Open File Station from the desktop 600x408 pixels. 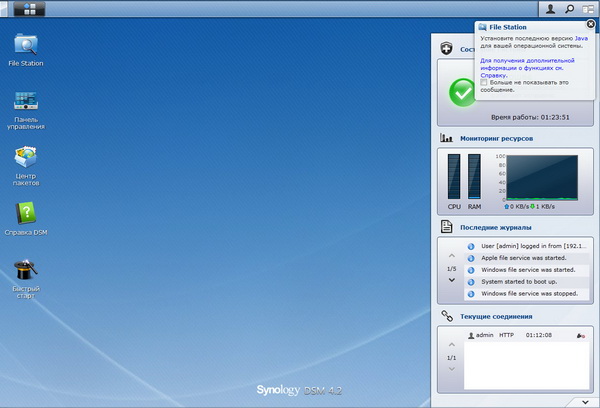point(26,46)
